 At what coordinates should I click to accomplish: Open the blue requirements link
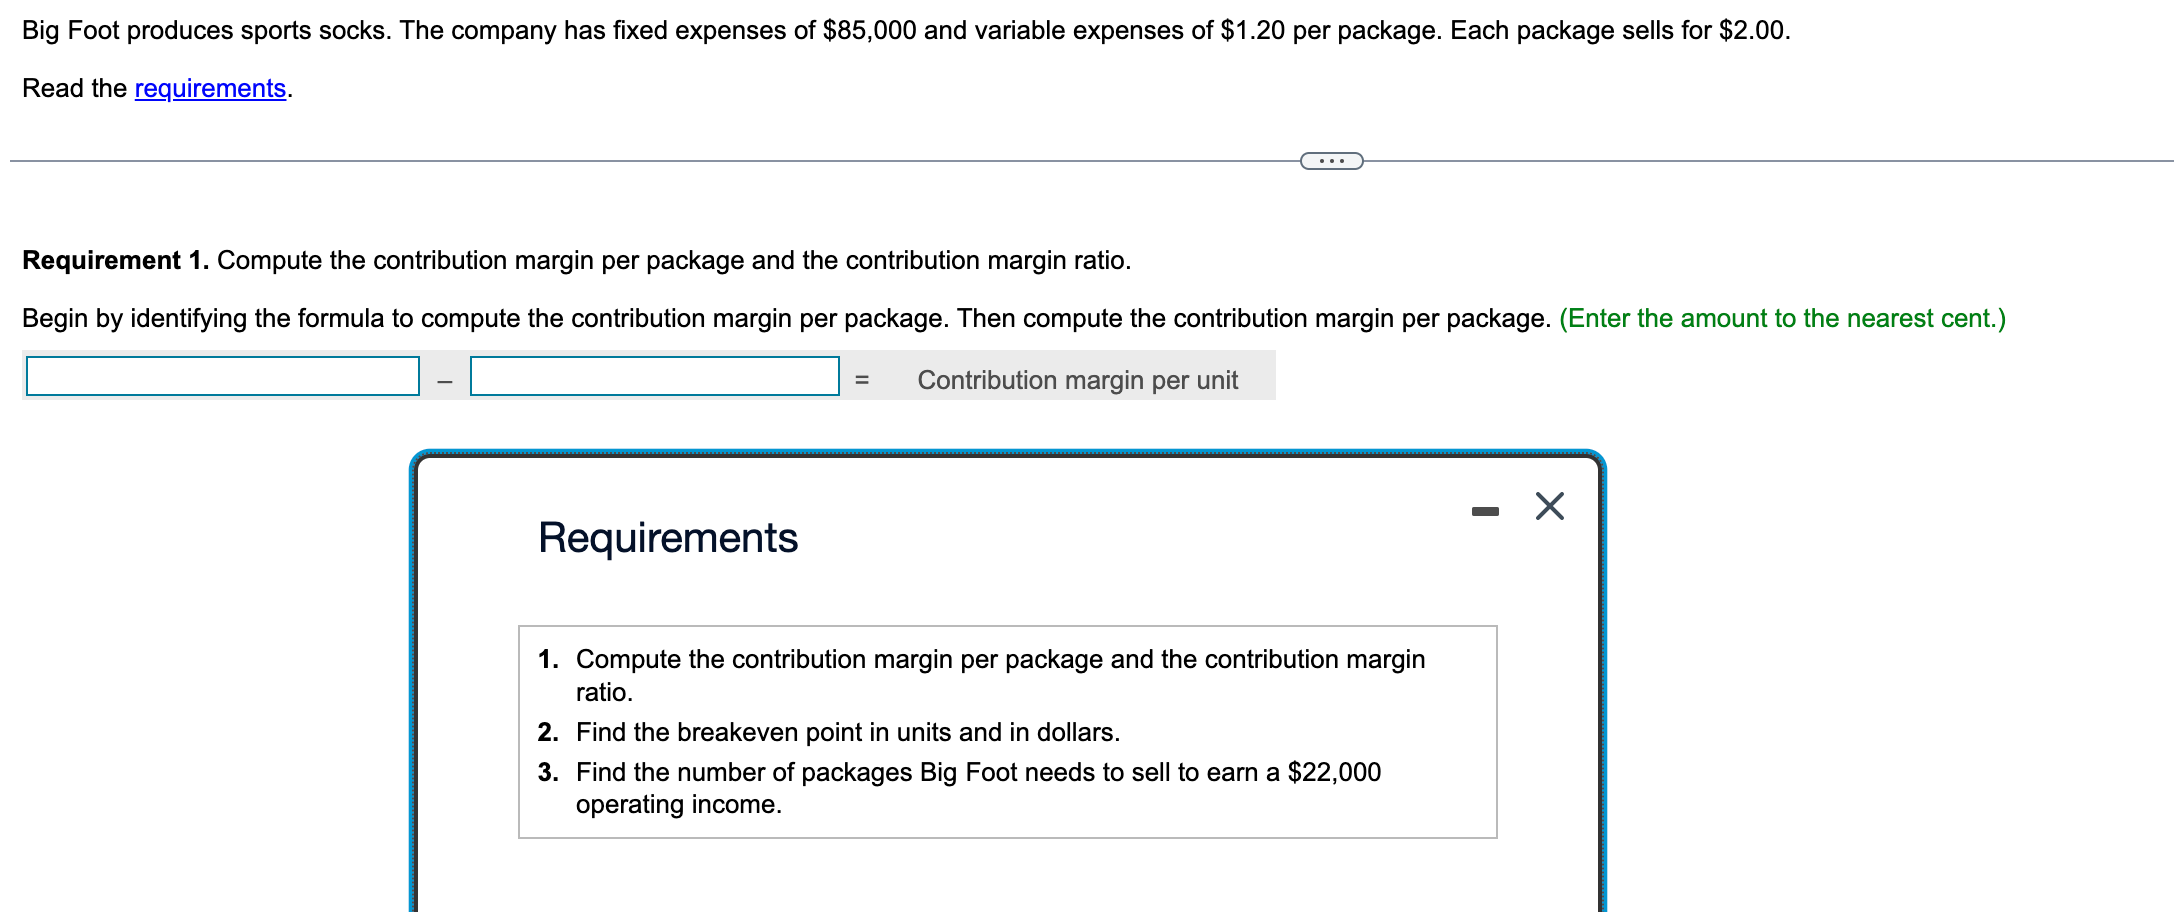tap(210, 89)
